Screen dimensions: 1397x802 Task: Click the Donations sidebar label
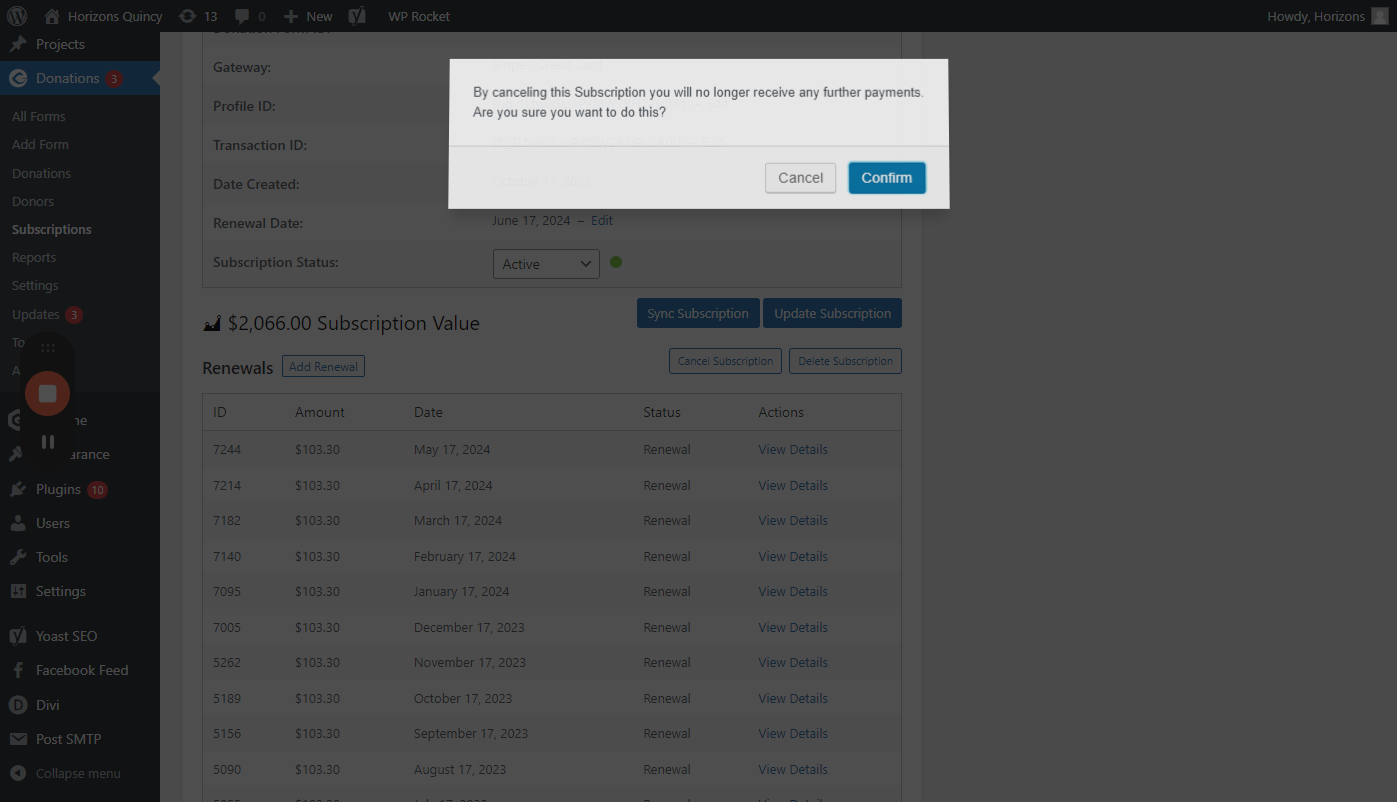pyautogui.click(x=67, y=78)
